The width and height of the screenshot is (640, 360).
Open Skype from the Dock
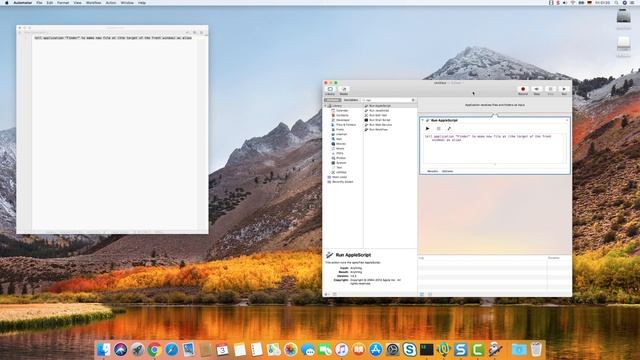click(409, 349)
